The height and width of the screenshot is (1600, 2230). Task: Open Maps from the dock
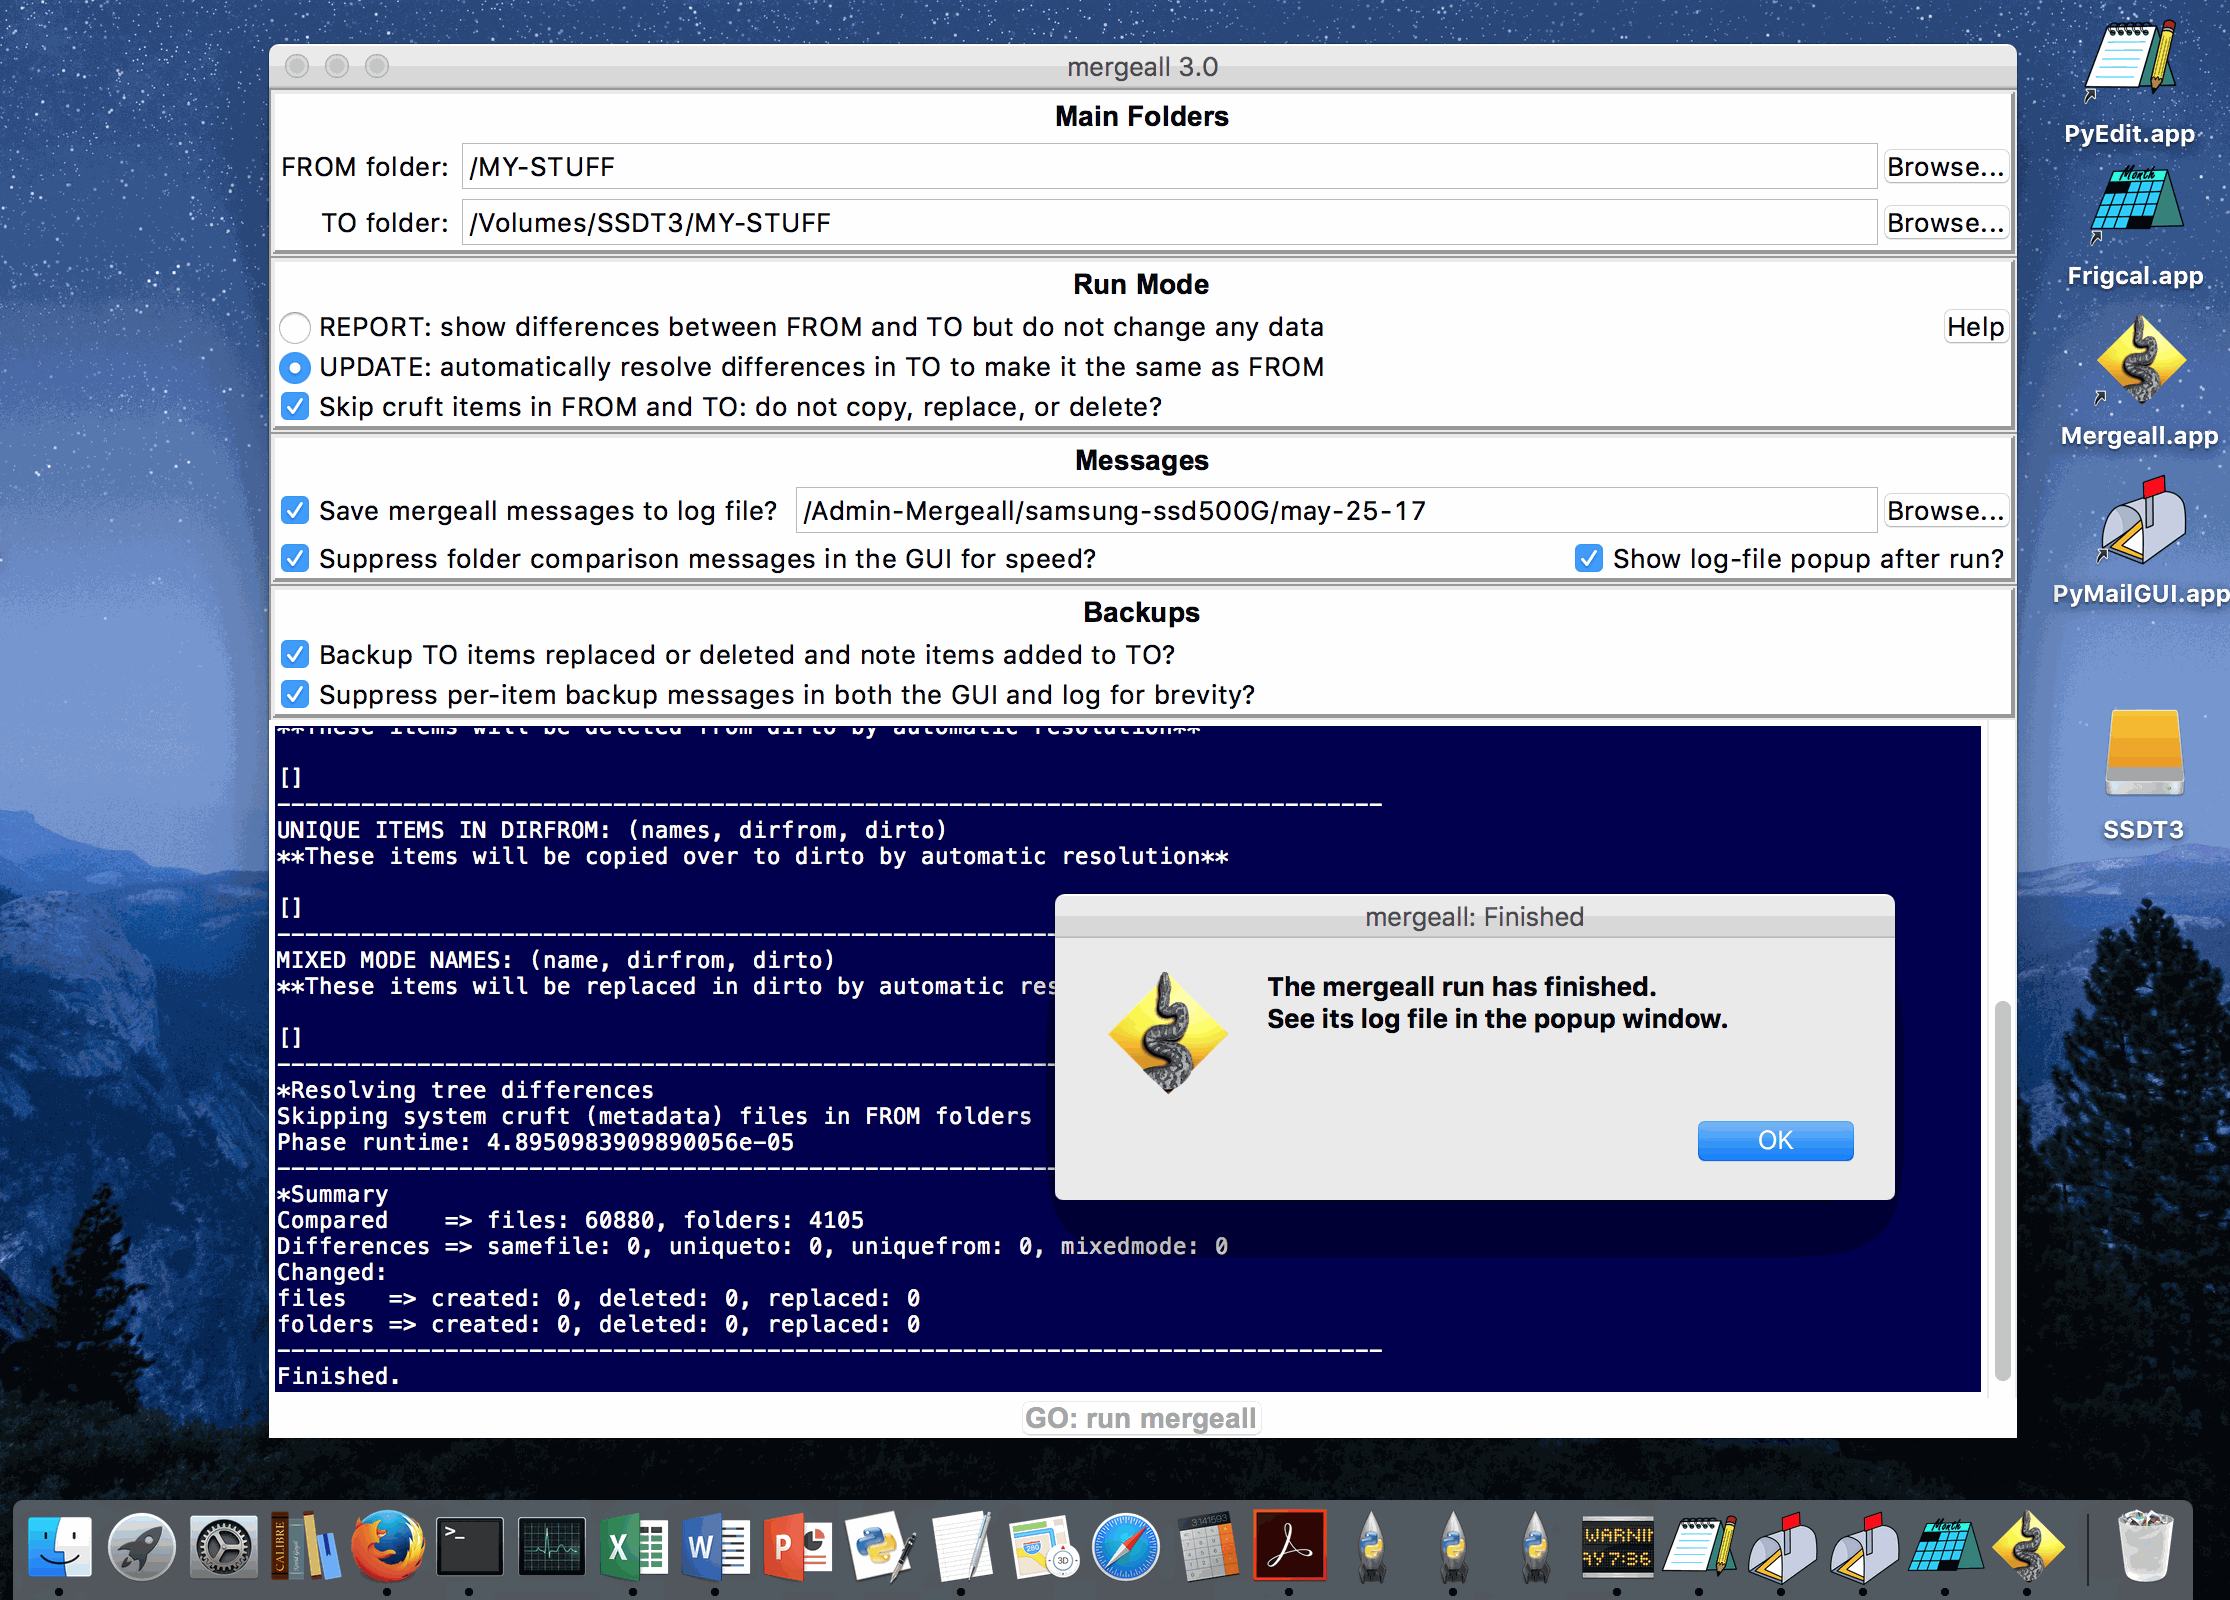(x=1043, y=1547)
